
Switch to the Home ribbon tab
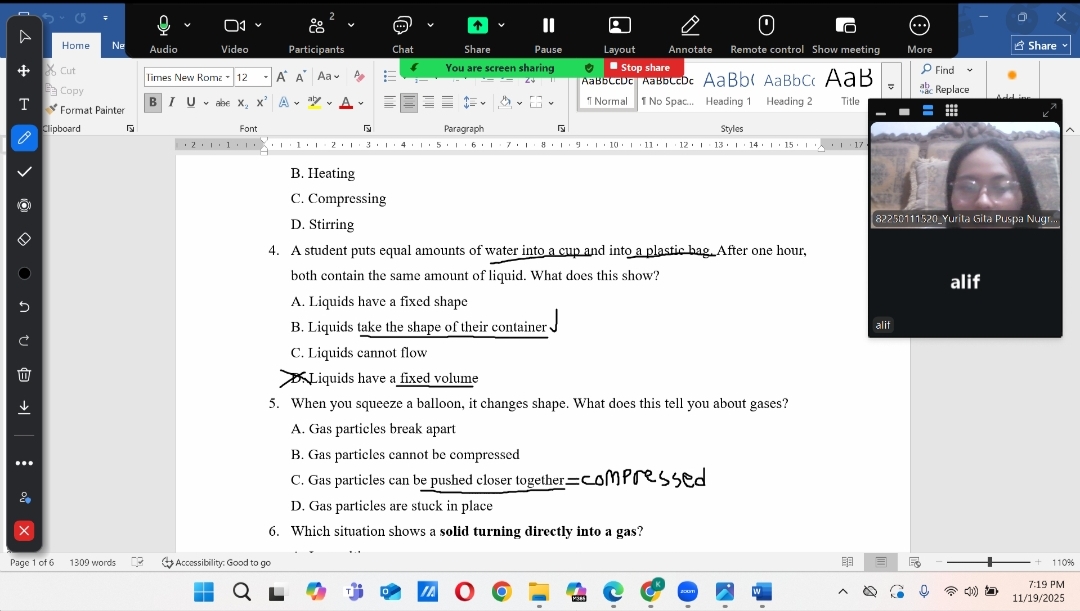(76, 45)
